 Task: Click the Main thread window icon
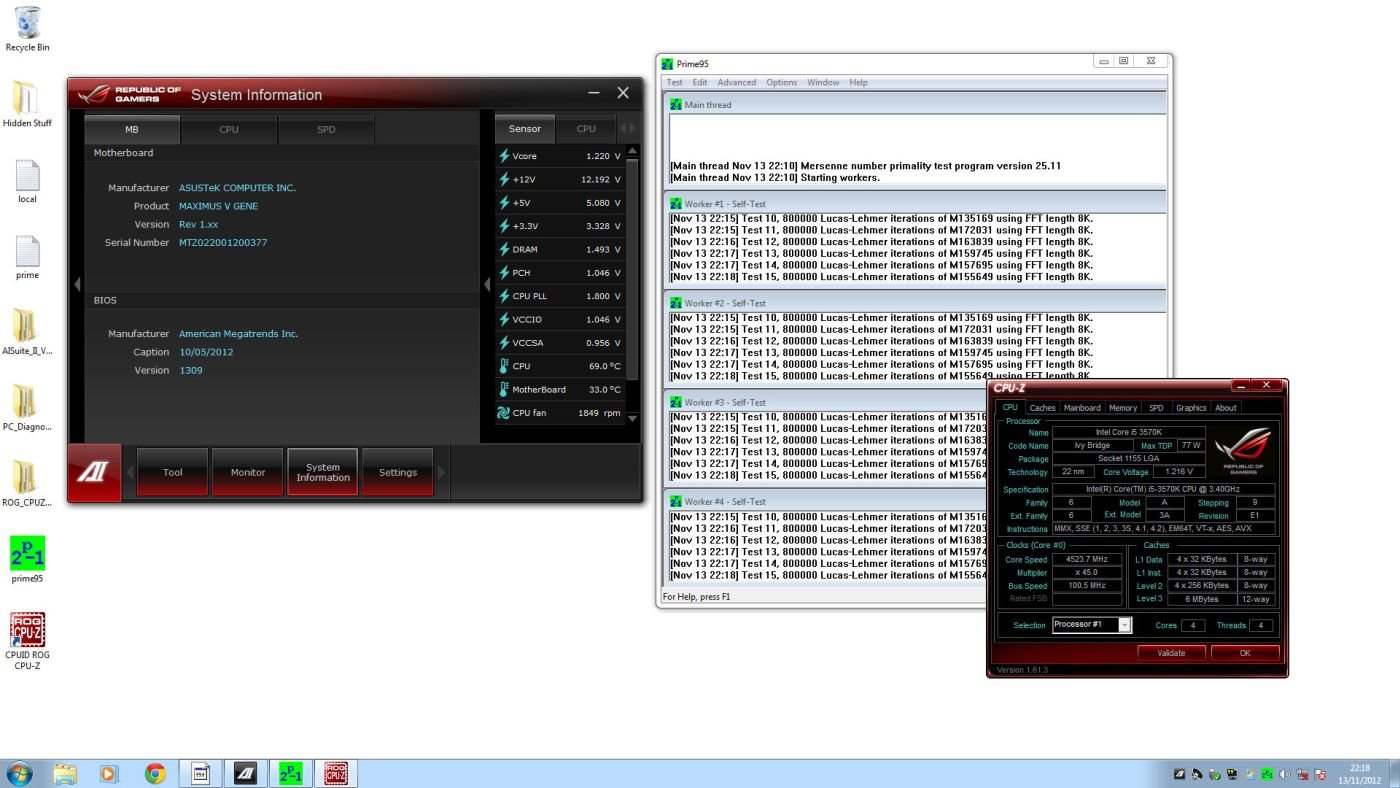[x=676, y=104]
